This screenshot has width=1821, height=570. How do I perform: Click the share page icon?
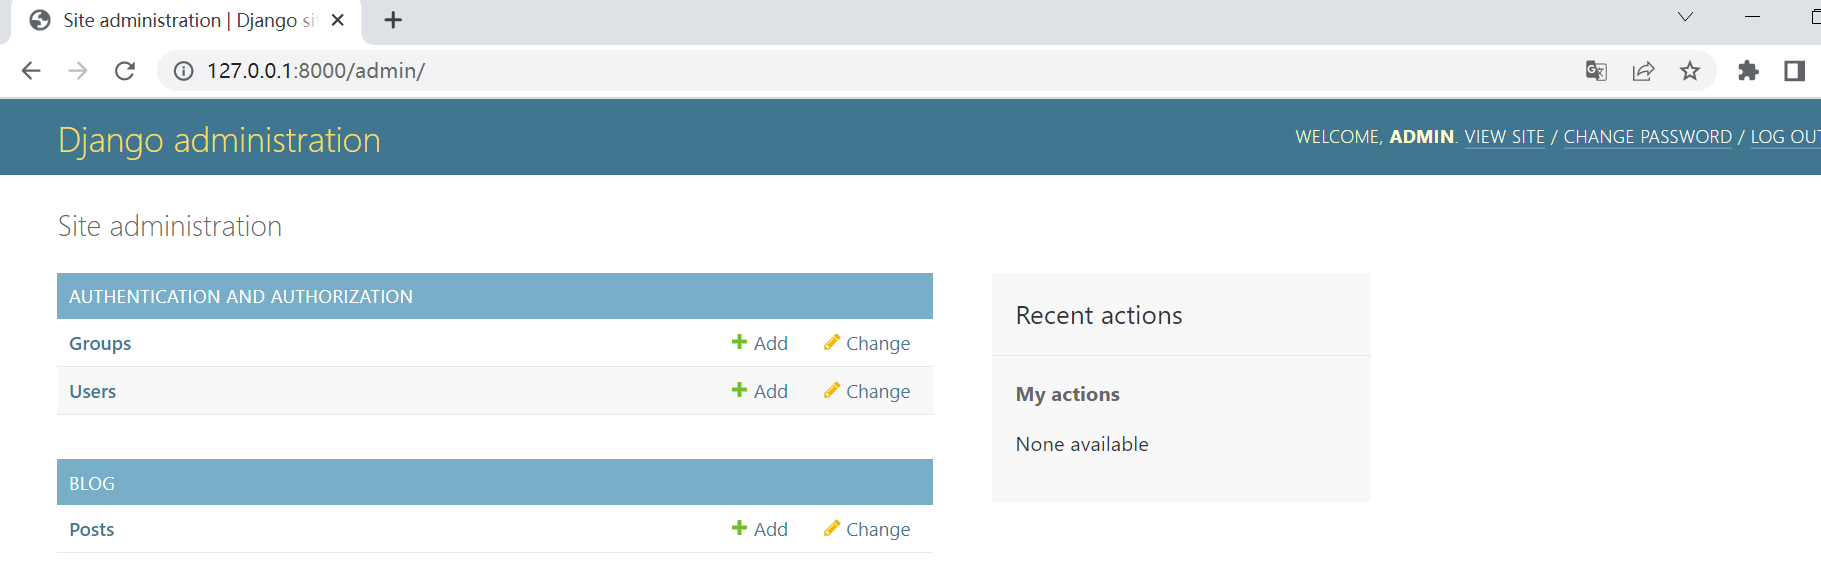1643,71
